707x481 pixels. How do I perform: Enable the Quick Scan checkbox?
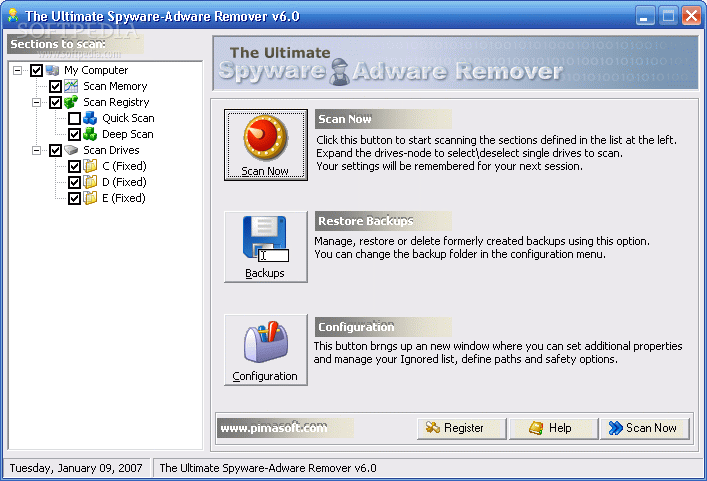click(74, 119)
